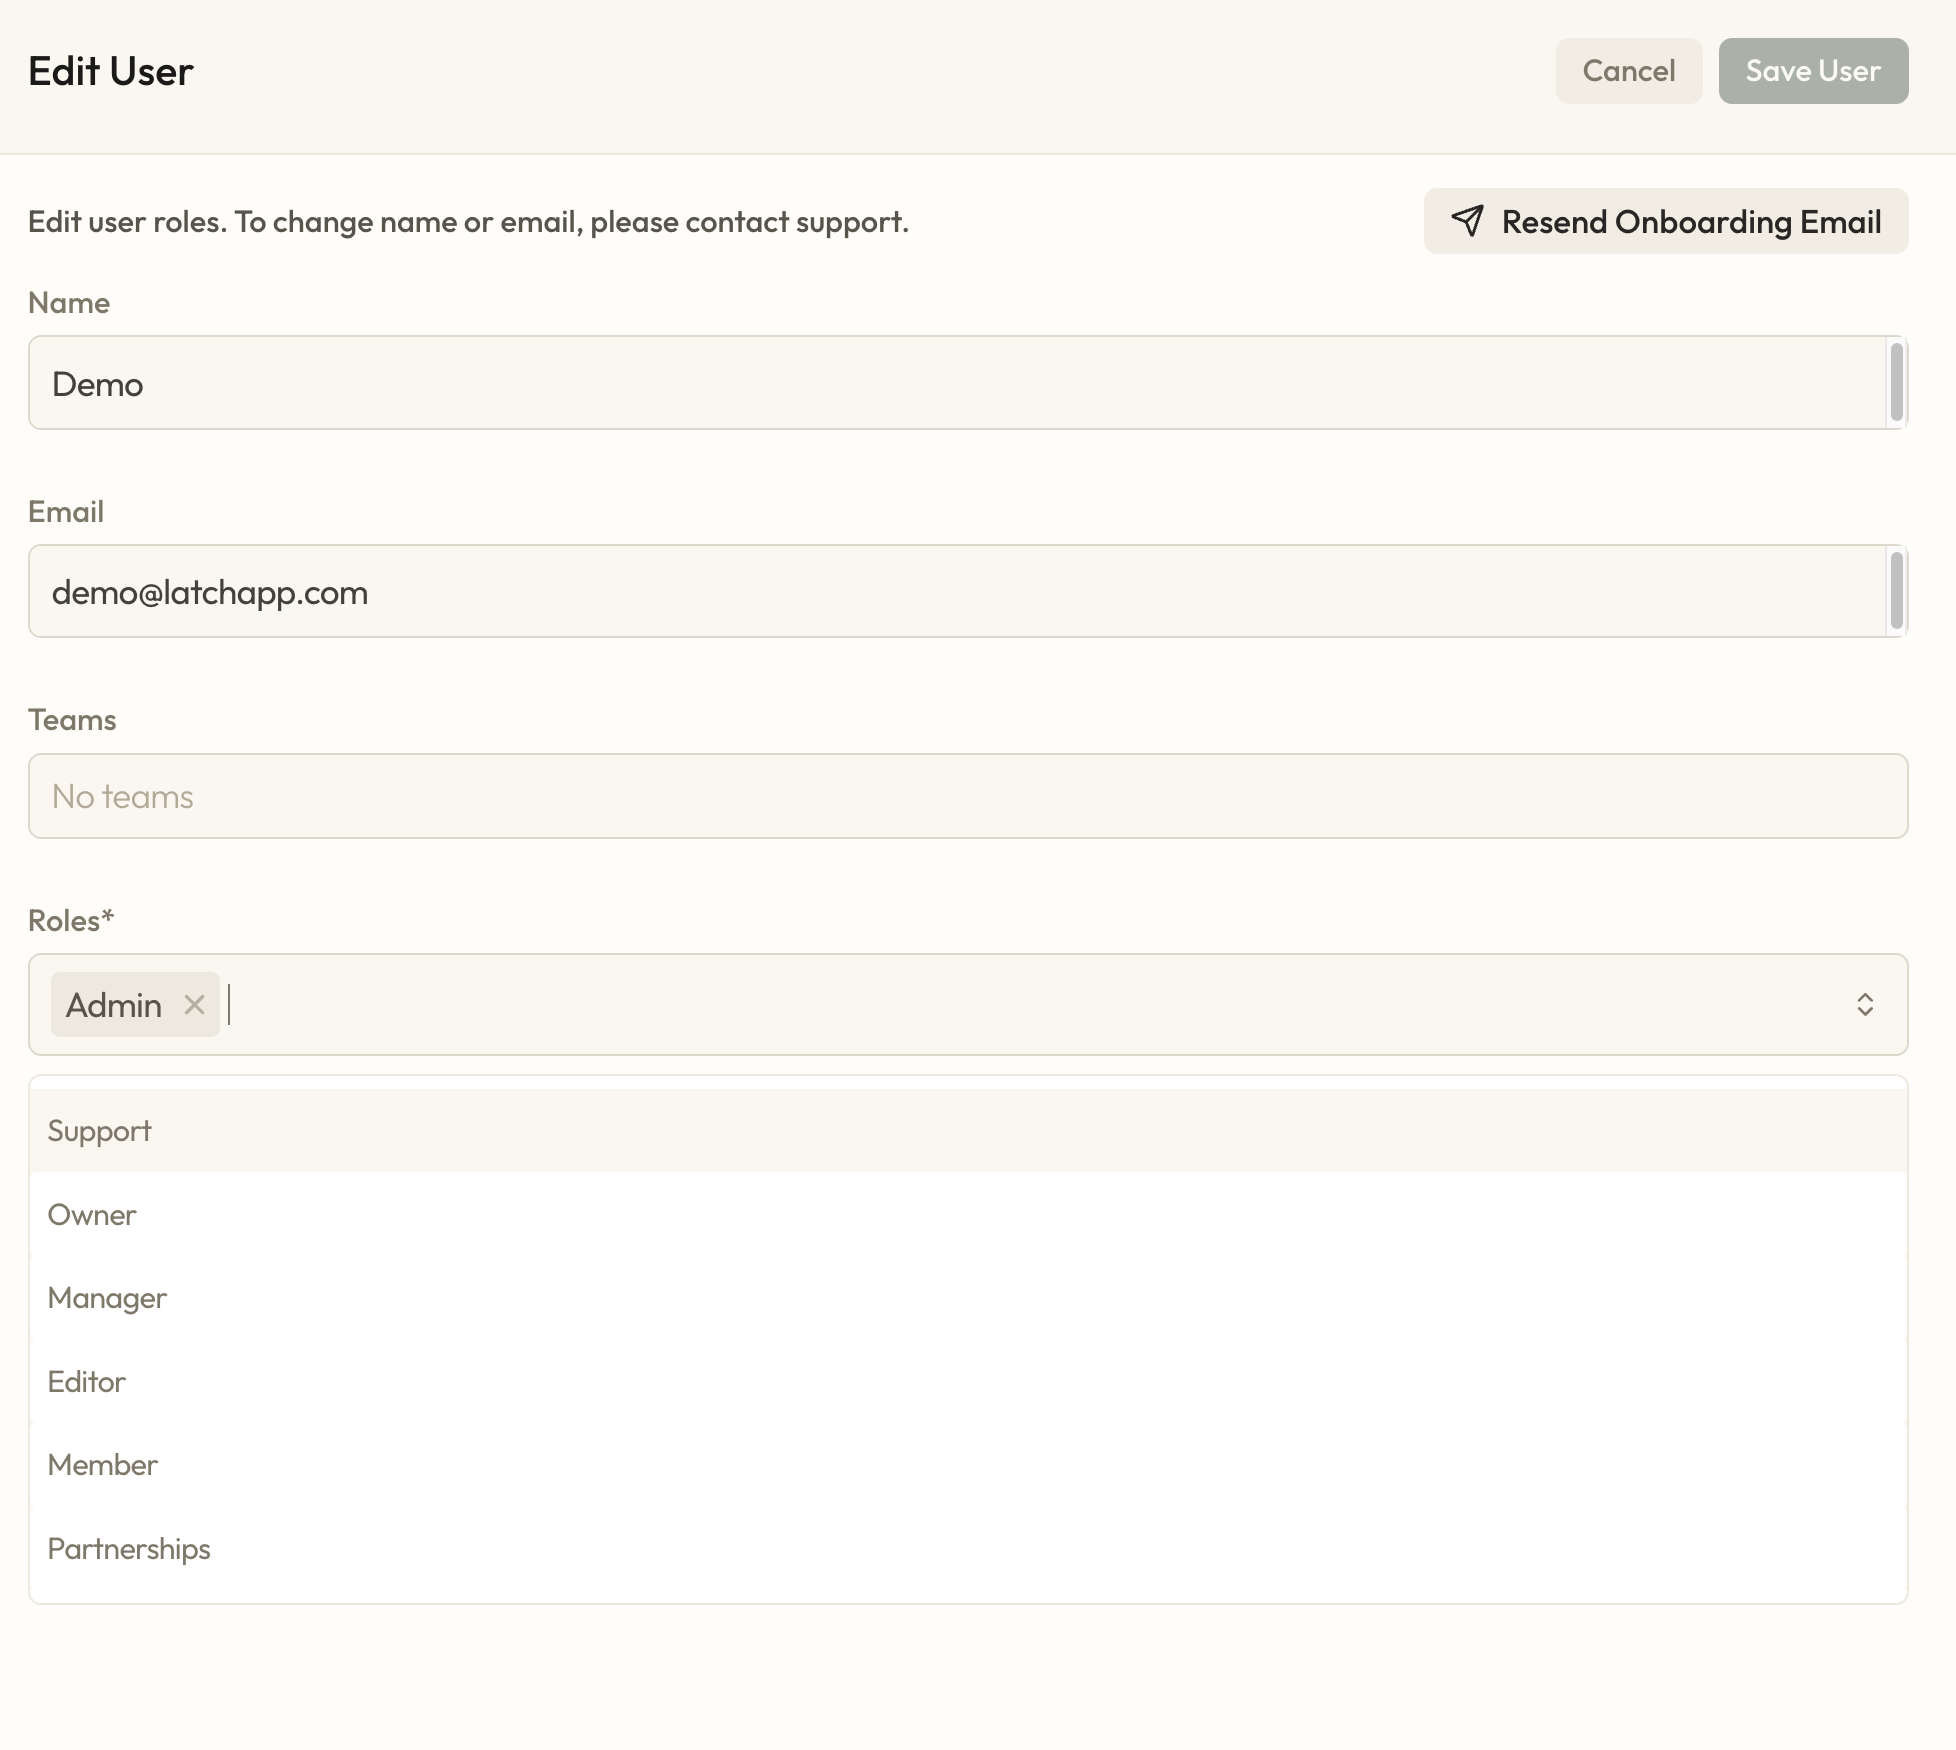Click the Admin role tag
Viewport: 1956px width, 1750px height.
coord(113,1005)
